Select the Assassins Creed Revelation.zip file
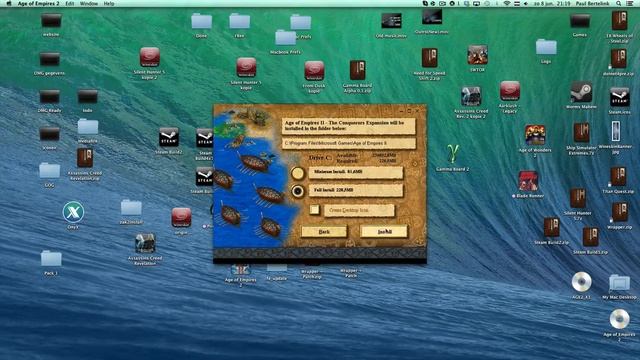Image resolution: width=640 pixels, height=360 pixels. pos(85,158)
